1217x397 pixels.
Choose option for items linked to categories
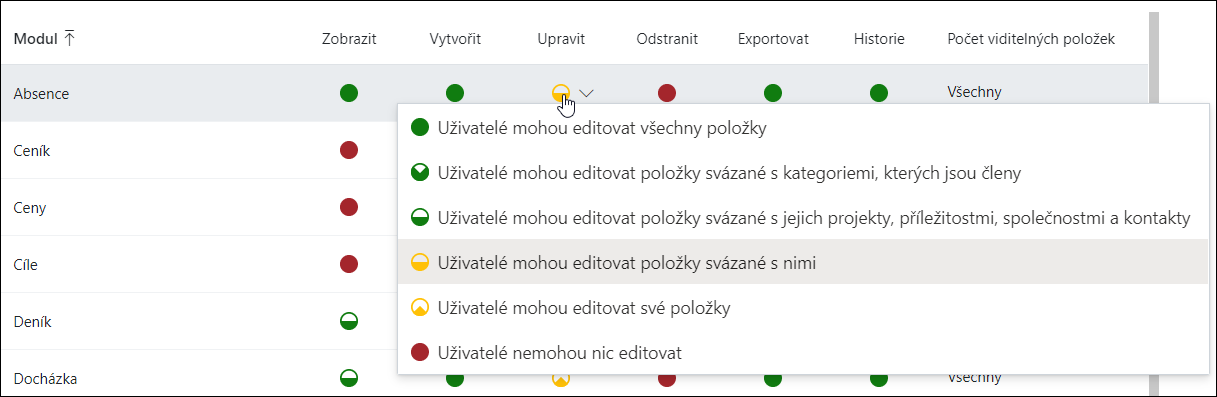click(797, 172)
